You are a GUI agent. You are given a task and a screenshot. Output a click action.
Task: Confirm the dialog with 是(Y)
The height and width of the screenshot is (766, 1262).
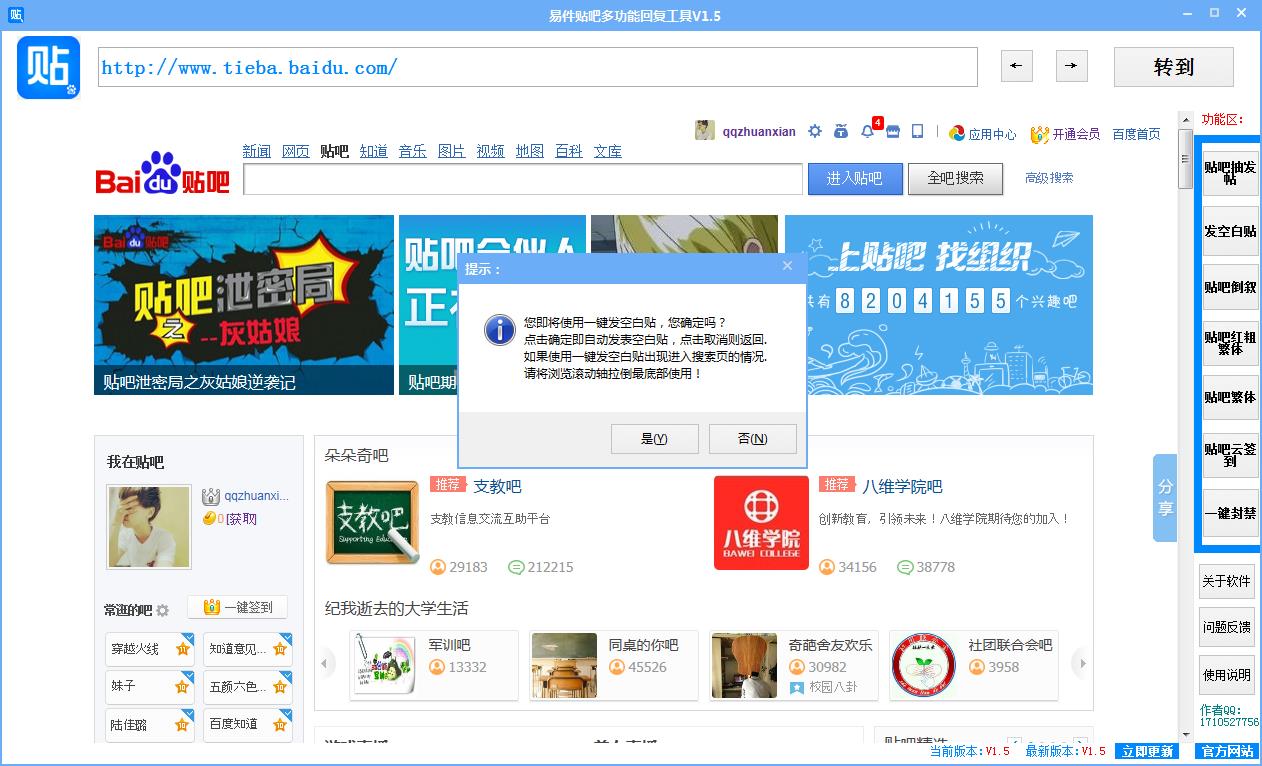click(x=654, y=438)
